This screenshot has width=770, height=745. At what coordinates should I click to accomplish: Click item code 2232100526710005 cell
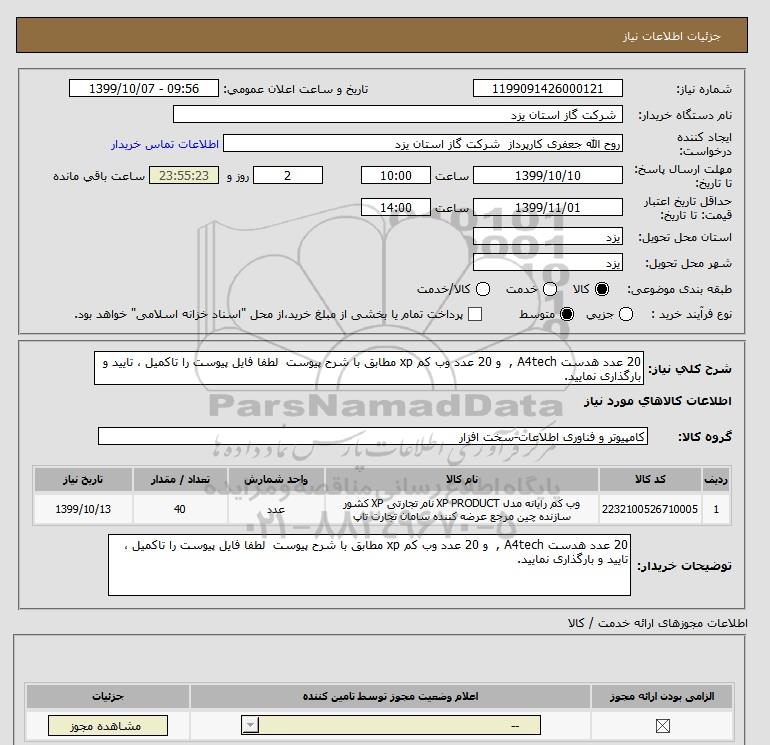pyautogui.click(x=650, y=509)
